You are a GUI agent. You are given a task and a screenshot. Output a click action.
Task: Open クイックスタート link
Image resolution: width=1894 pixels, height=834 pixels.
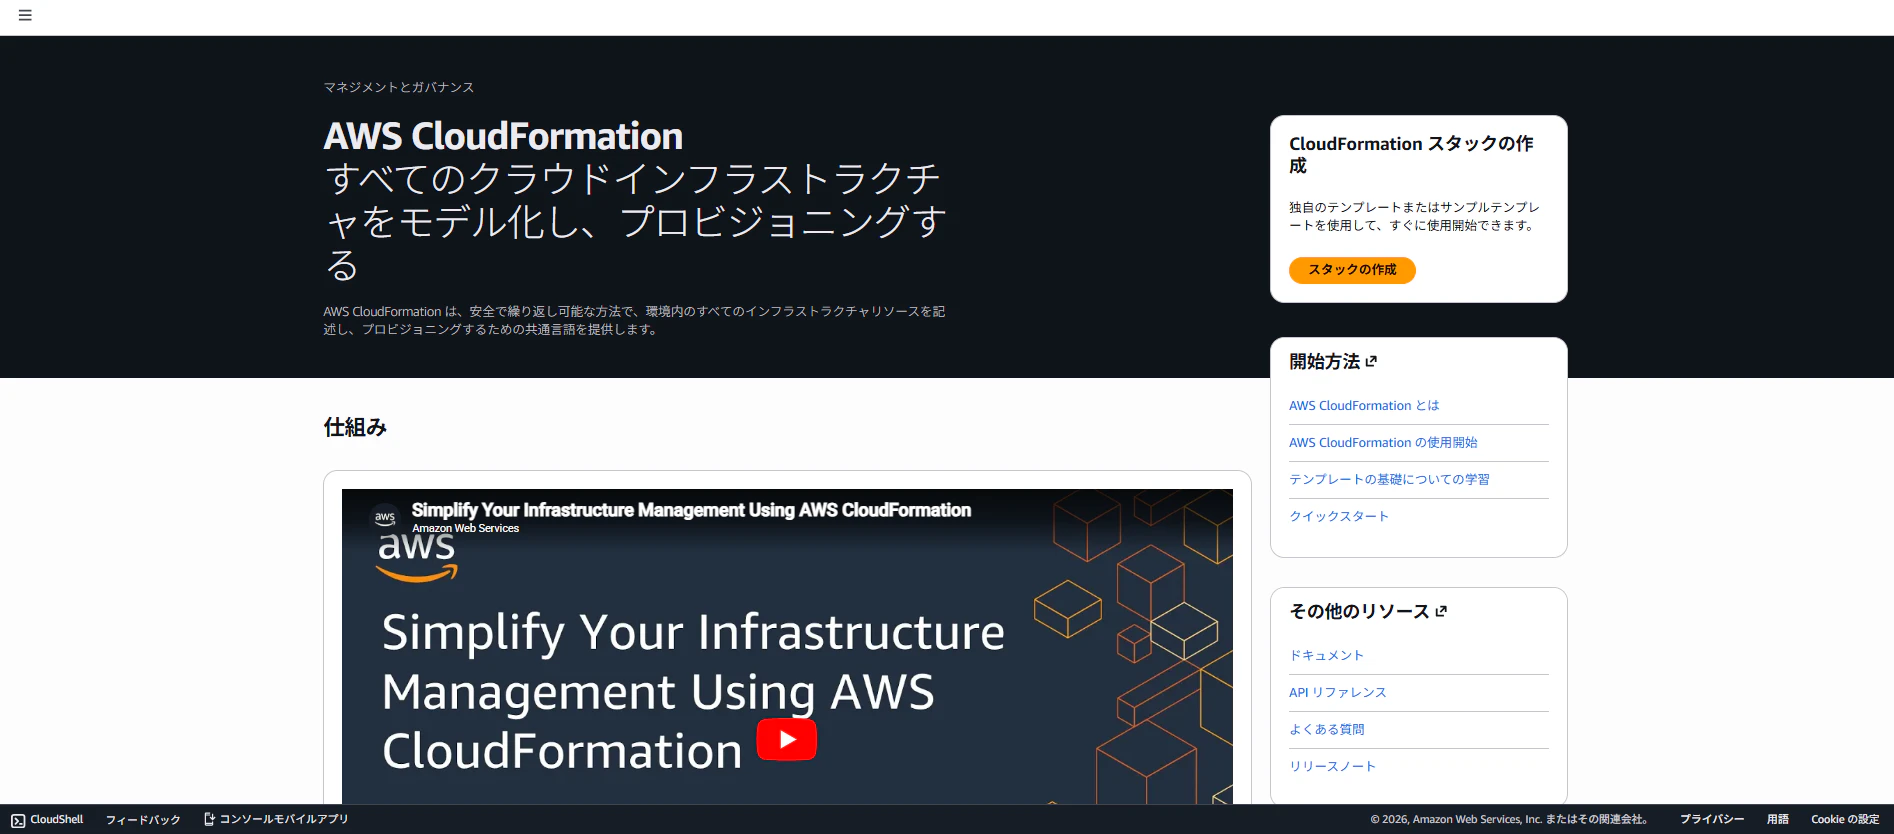[x=1339, y=517]
